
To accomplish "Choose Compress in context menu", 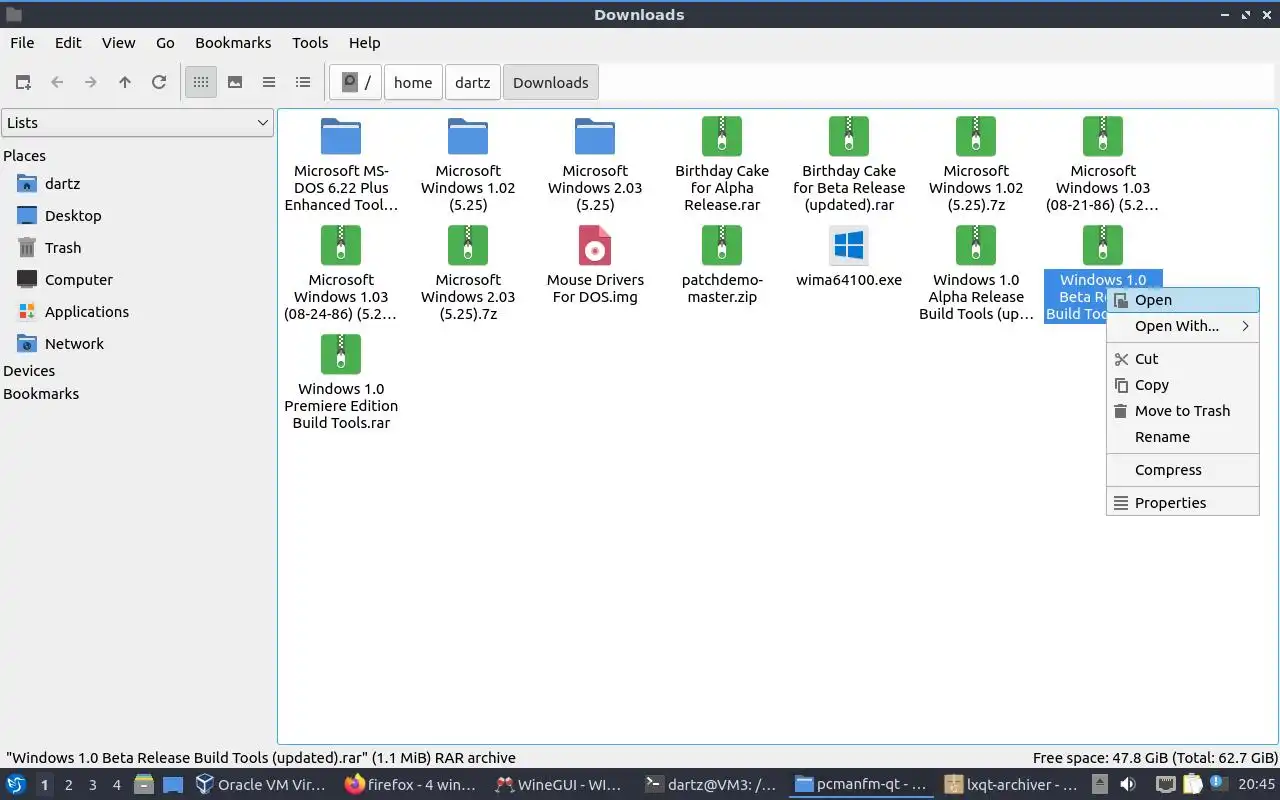I will 1183,470.
